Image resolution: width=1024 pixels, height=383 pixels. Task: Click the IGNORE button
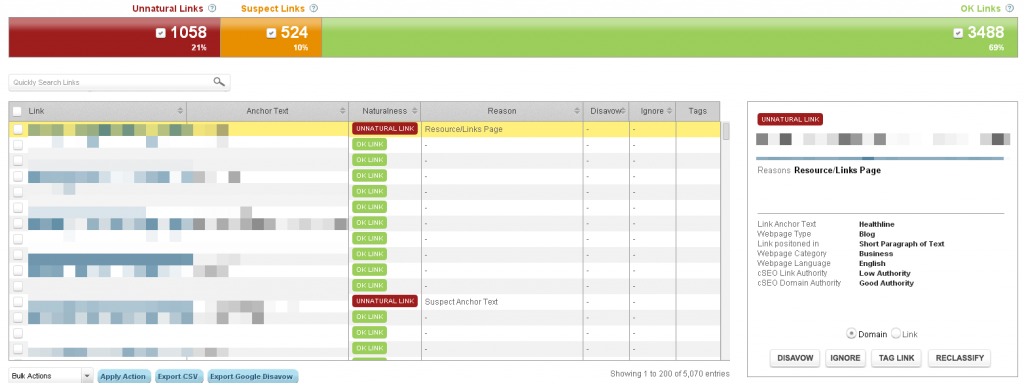[845, 358]
